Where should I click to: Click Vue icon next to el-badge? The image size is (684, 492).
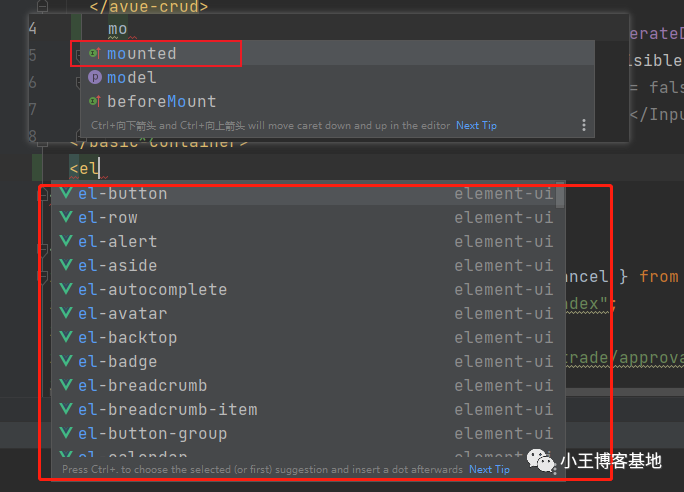point(66,361)
